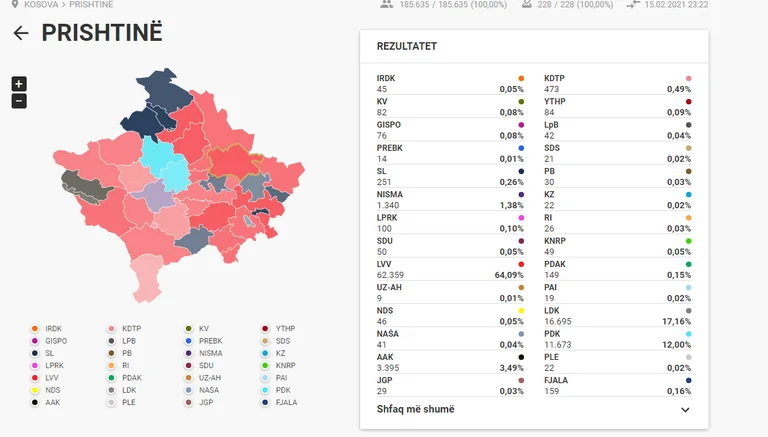Select the LVV legend red dot
The image size is (768, 437).
[x=35, y=378]
